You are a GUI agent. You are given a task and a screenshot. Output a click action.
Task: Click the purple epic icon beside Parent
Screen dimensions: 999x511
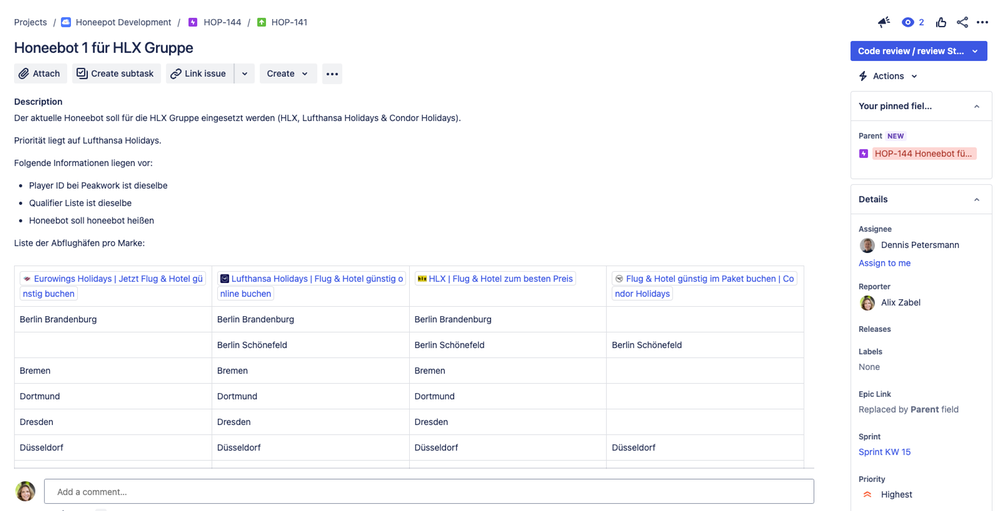(x=863, y=154)
